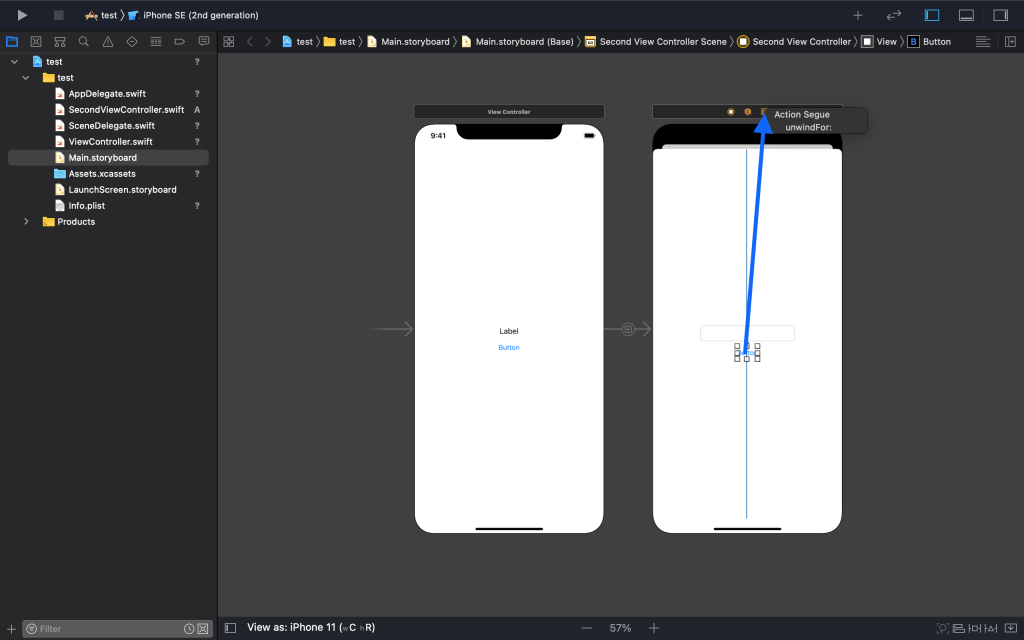Screen dimensions: 1024x640
Task: Click the View breadcrumb item
Action: pyautogui.click(x=879, y=42)
